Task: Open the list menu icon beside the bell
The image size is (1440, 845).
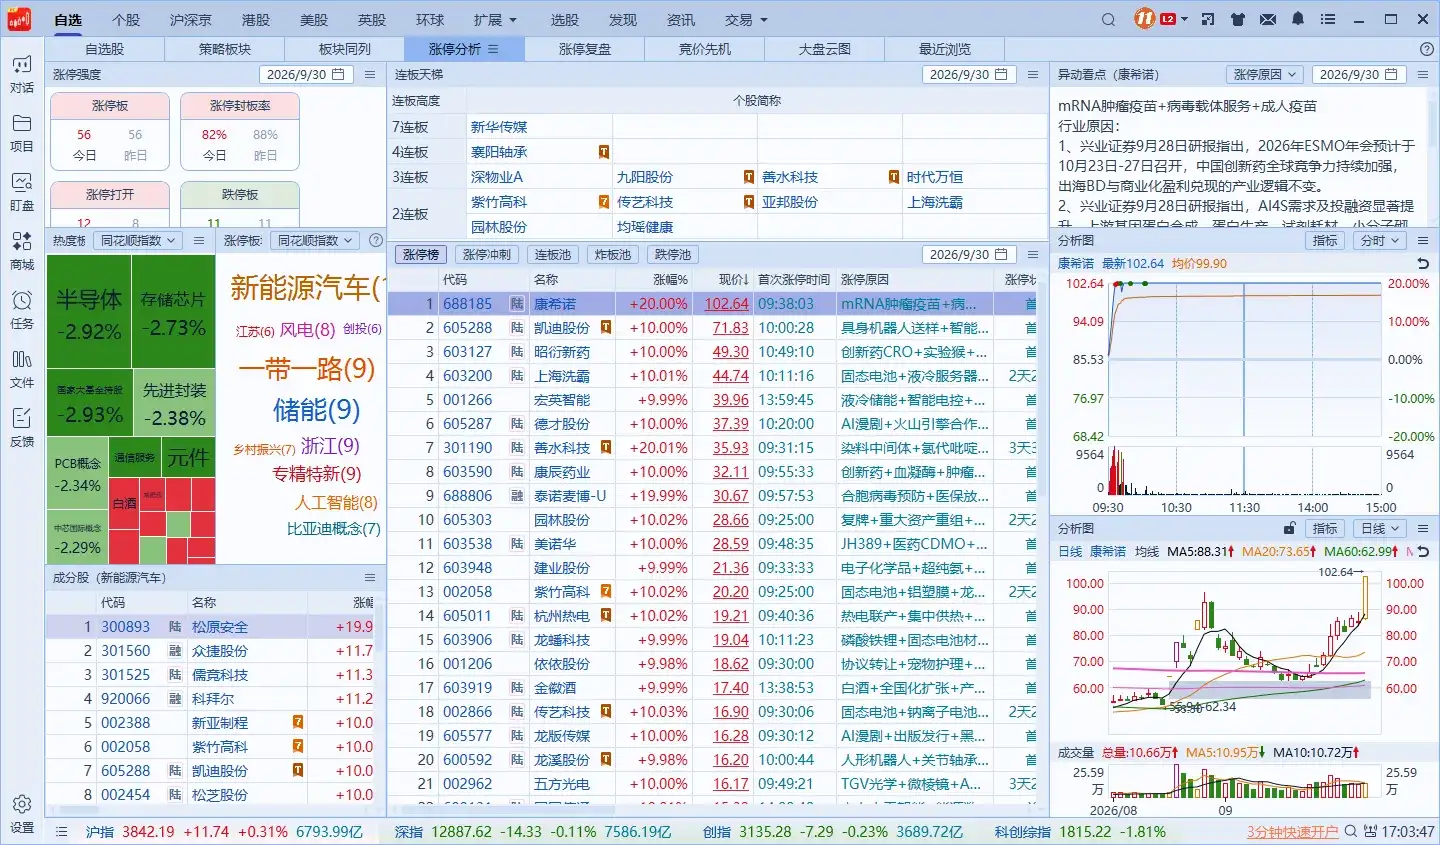Action: pos(1328,19)
